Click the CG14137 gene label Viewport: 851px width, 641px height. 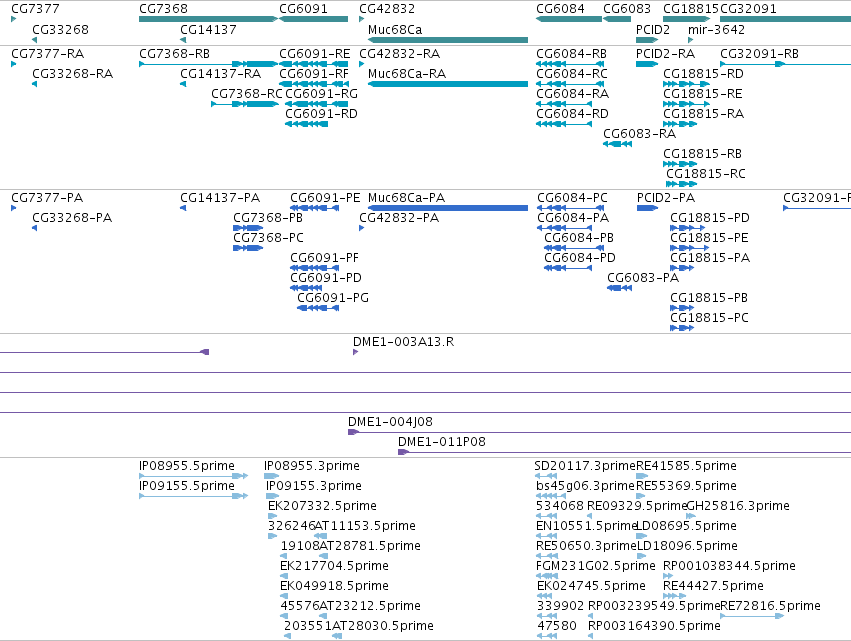click(208, 29)
